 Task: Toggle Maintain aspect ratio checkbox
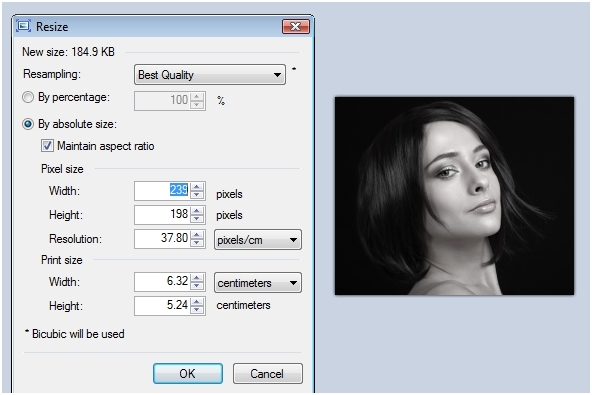point(47,146)
